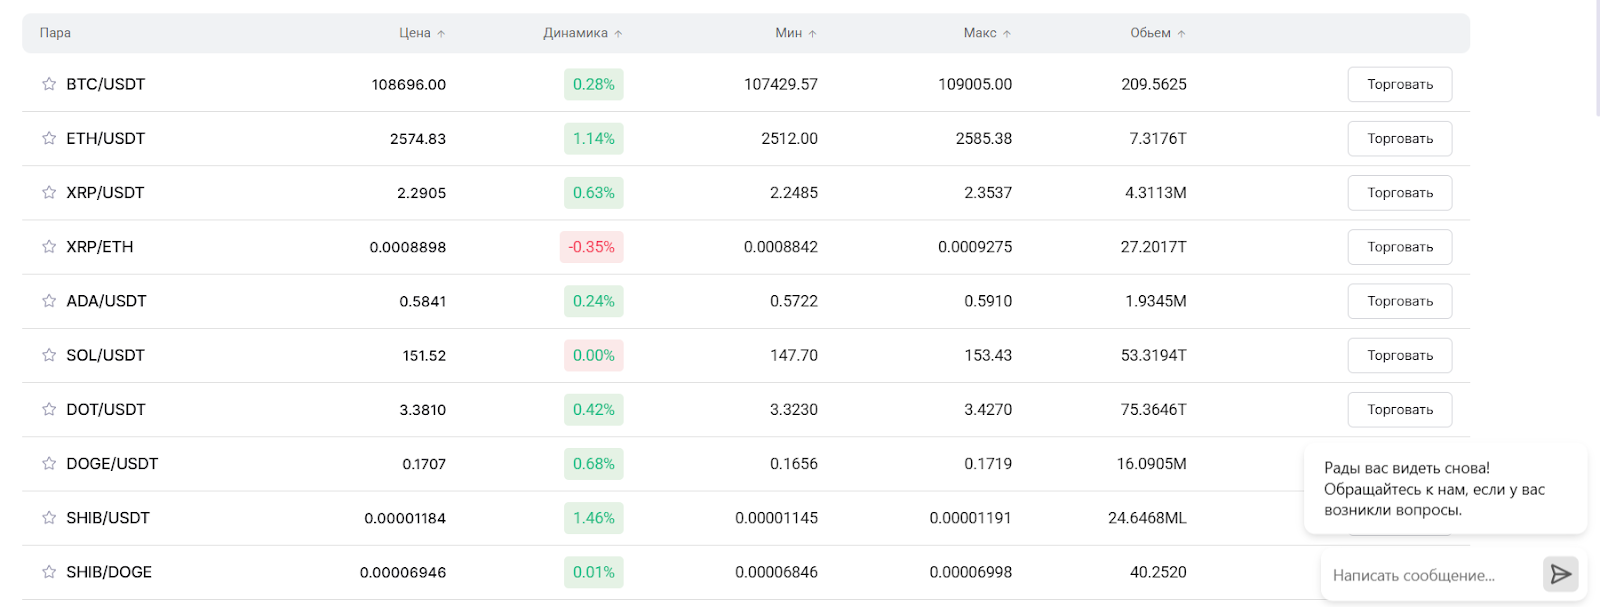Viewport: 1600px width, 607px height.
Task: Star the SHIB/DOGE pair as favorite
Action: [49, 571]
